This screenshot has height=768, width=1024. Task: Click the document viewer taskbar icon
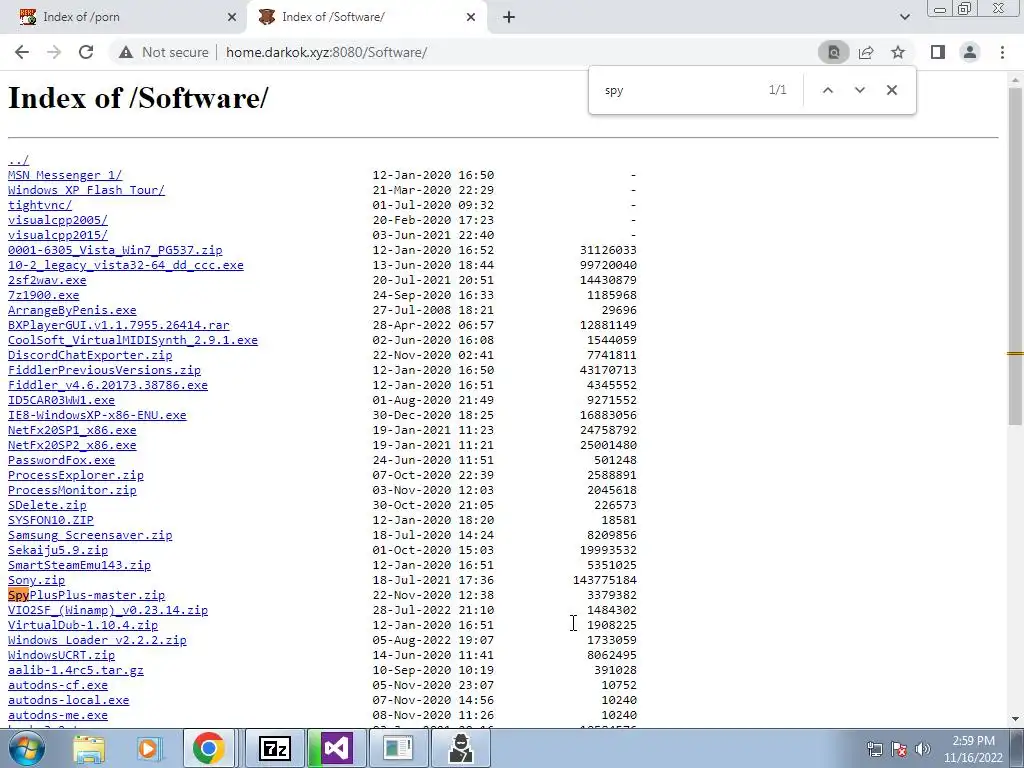click(x=398, y=748)
